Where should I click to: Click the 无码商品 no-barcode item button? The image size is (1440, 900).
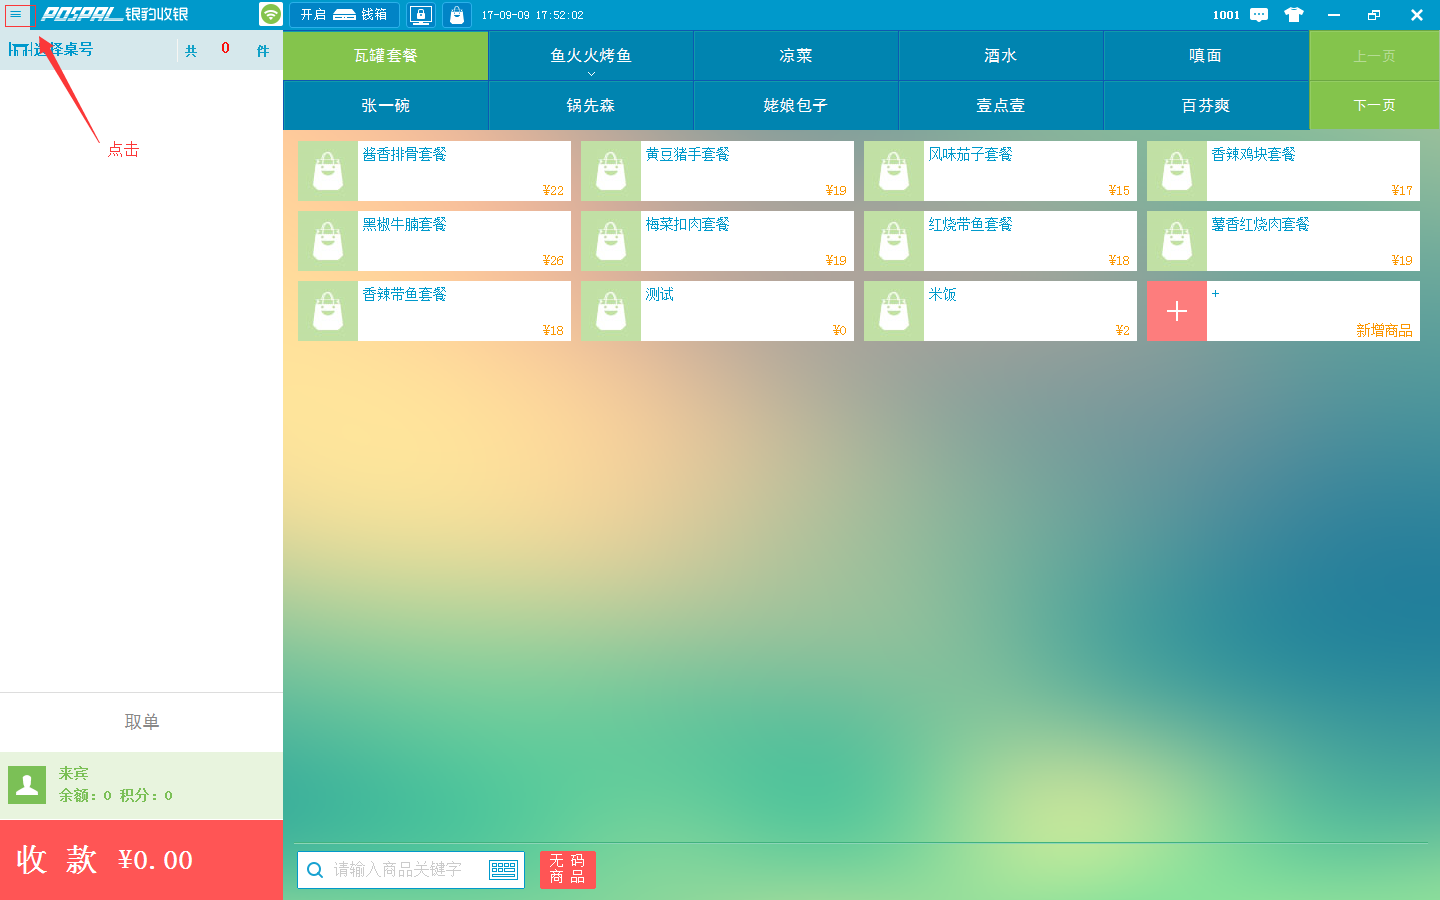[568, 870]
